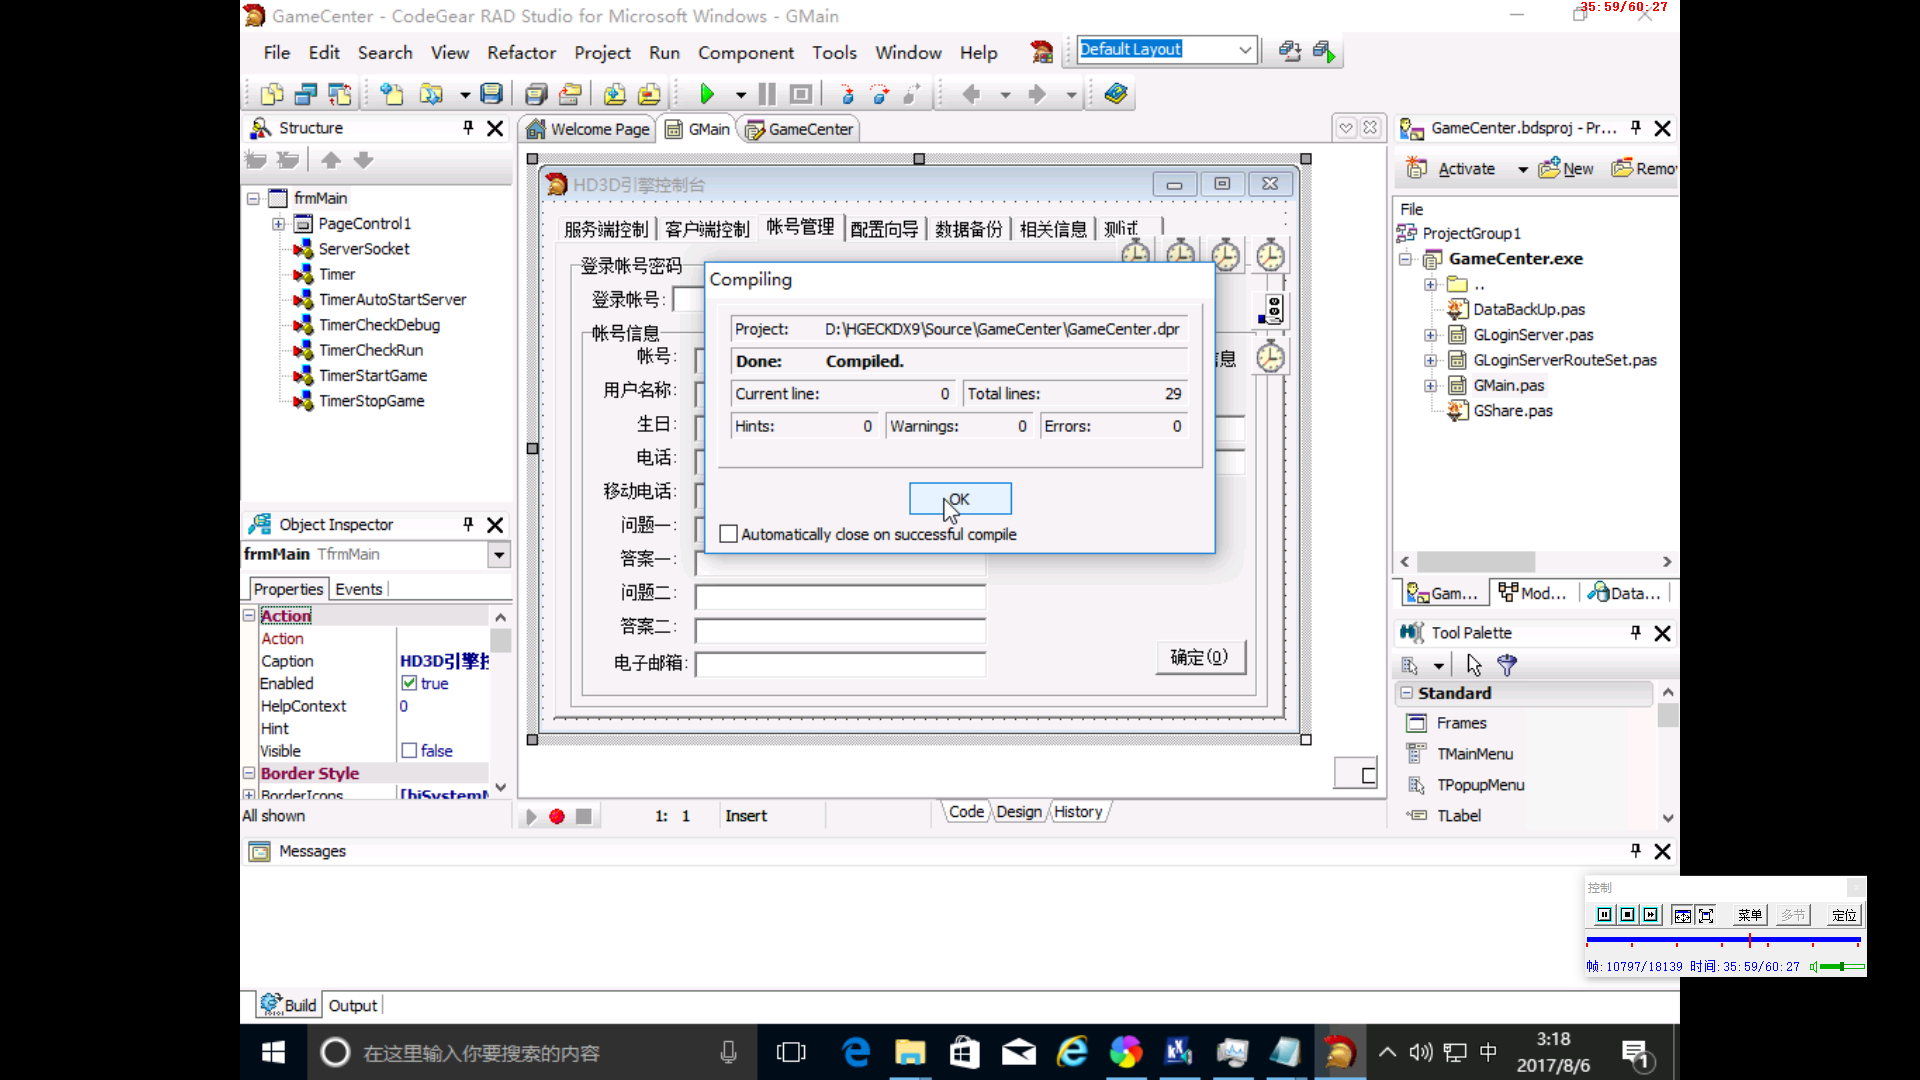Click the Trace Into debug icon

pos(847,94)
